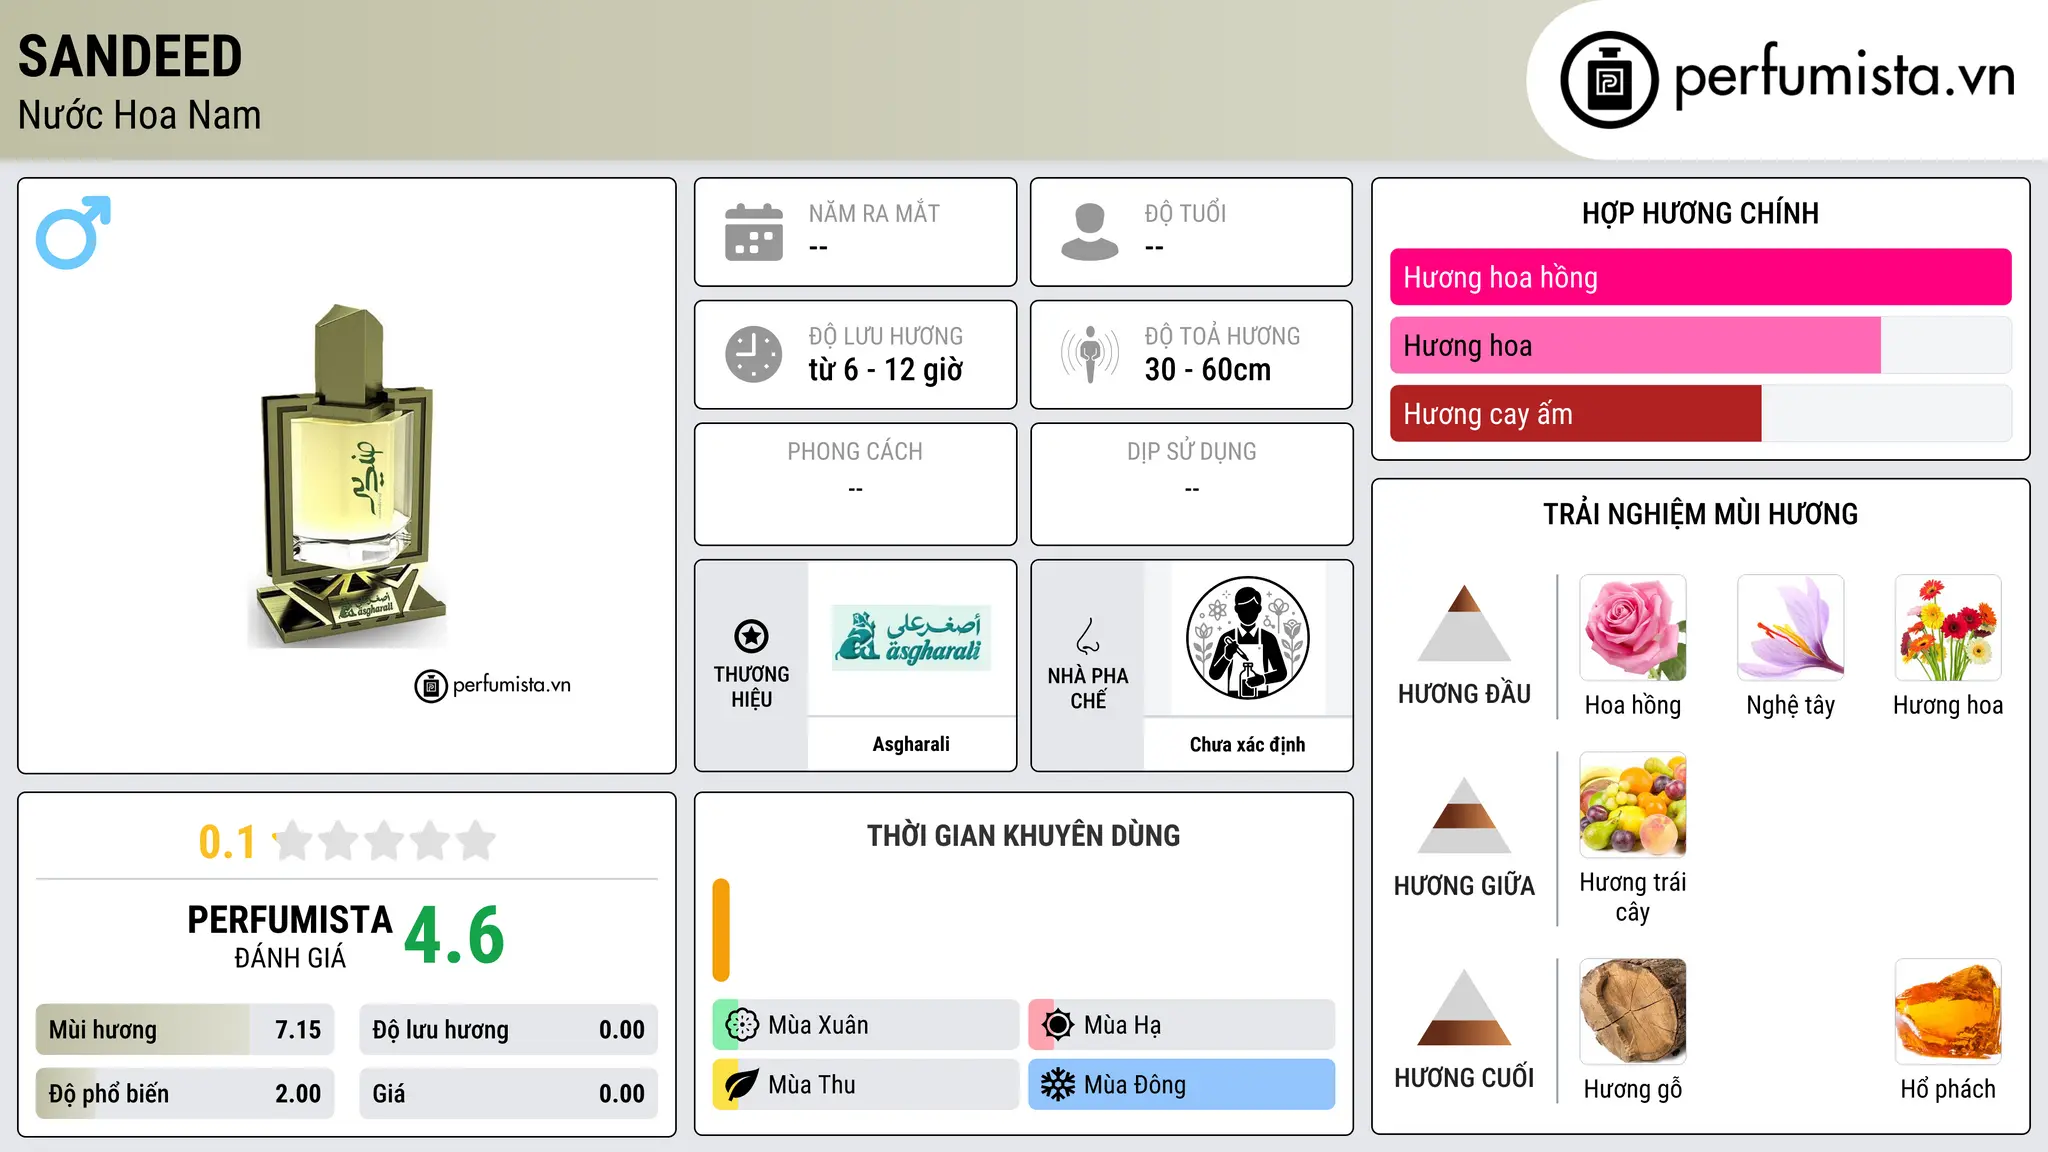Select the Hổ phách amber note image
Screen dimensions: 2048x1152
(1948, 1012)
